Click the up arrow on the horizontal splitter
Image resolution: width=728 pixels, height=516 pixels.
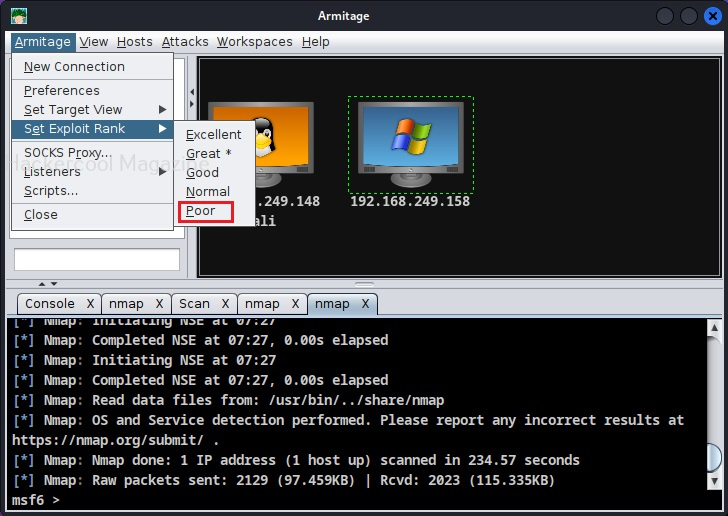(x=42, y=283)
